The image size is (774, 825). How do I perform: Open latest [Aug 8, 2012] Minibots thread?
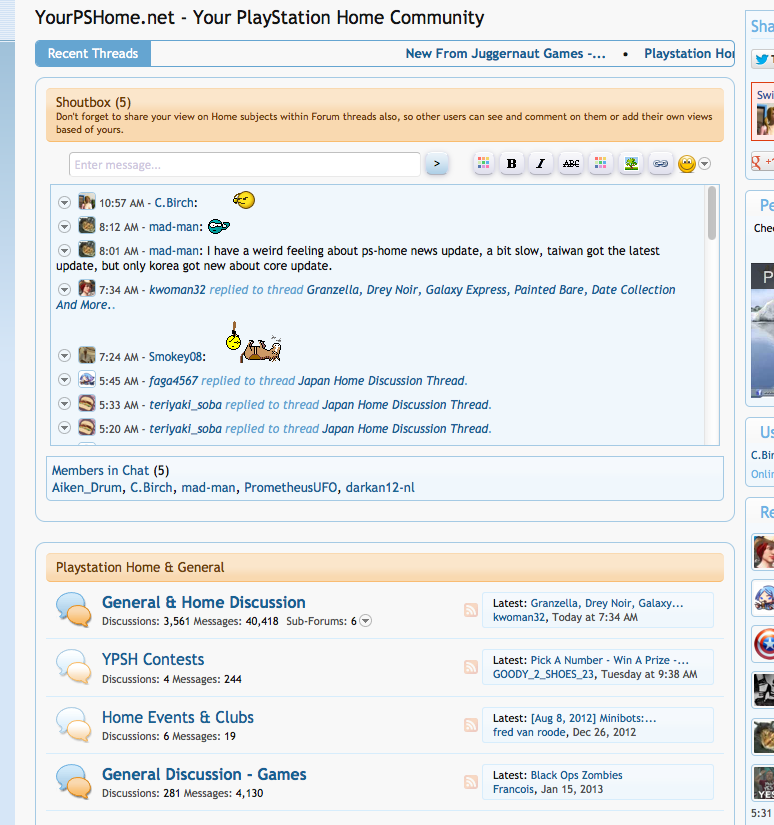(594, 718)
